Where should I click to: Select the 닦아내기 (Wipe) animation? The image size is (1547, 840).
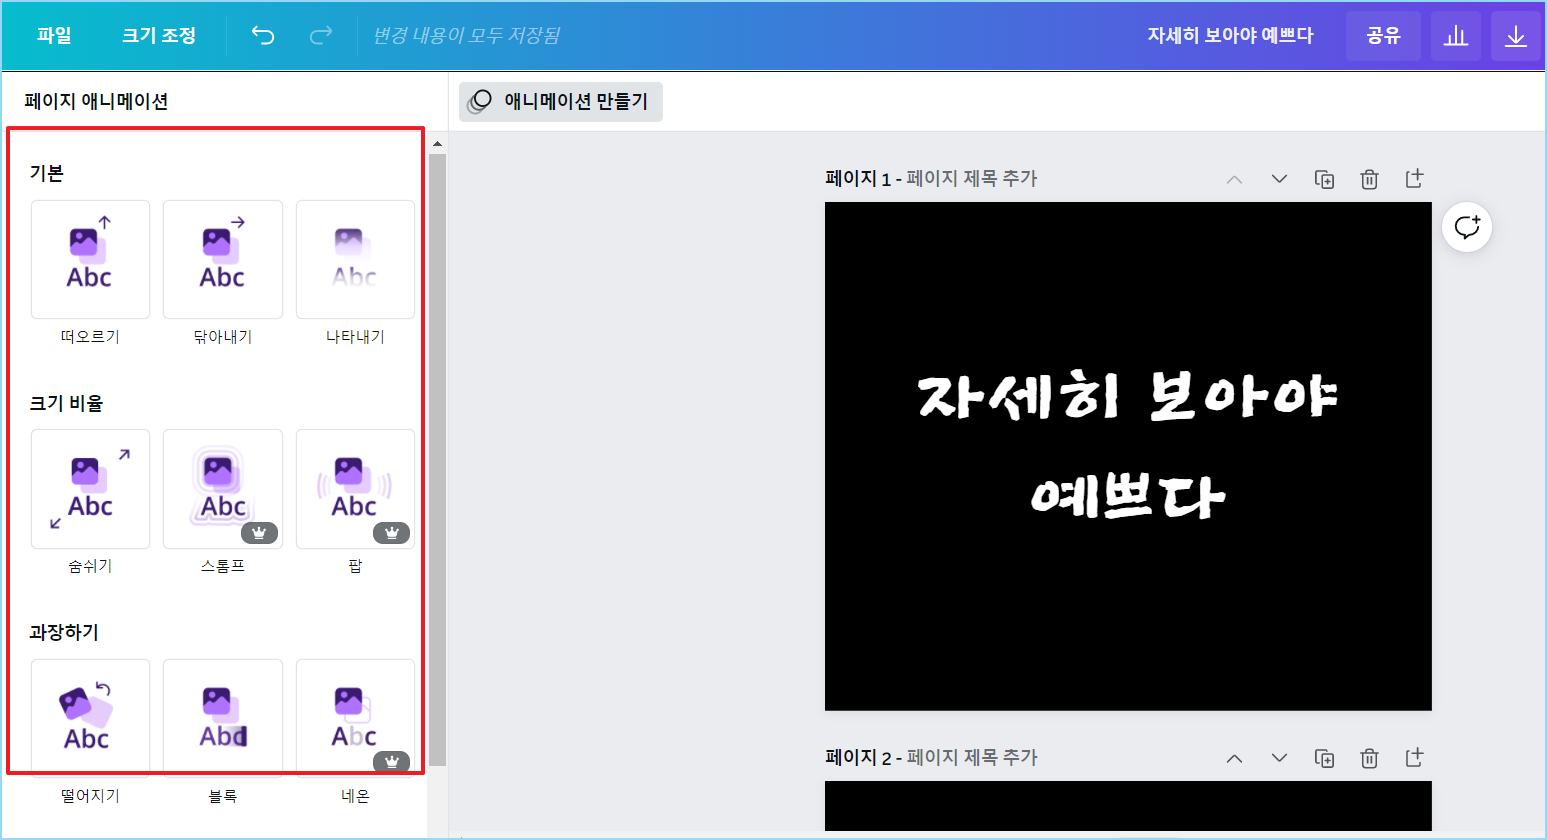click(222, 259)
